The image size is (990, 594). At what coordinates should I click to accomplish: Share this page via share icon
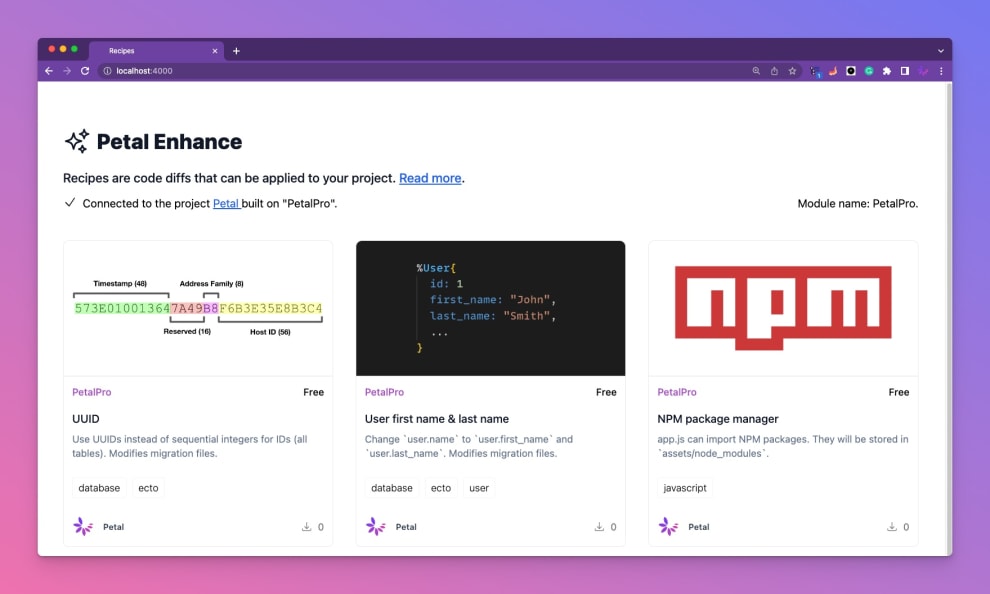coord(774,71)
